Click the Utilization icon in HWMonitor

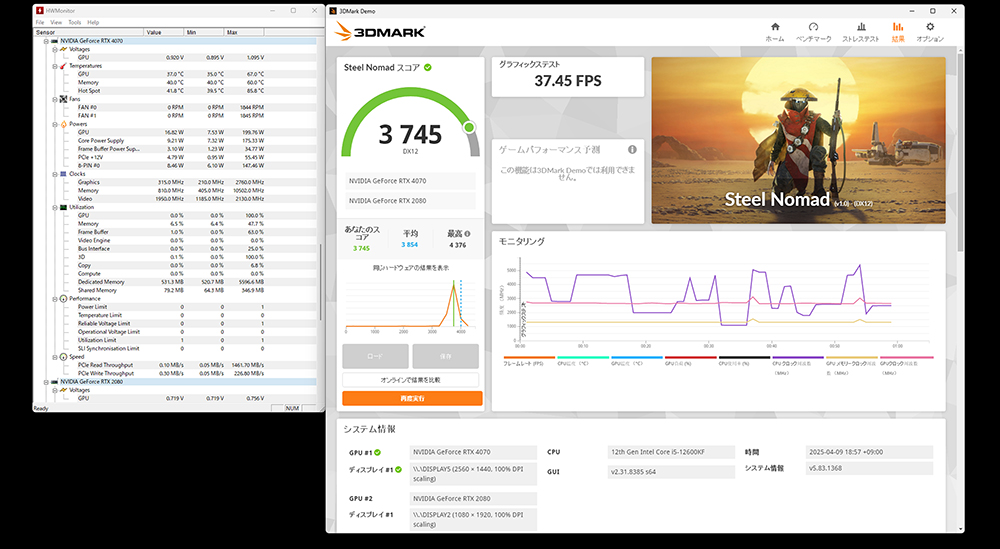[63, 207]
